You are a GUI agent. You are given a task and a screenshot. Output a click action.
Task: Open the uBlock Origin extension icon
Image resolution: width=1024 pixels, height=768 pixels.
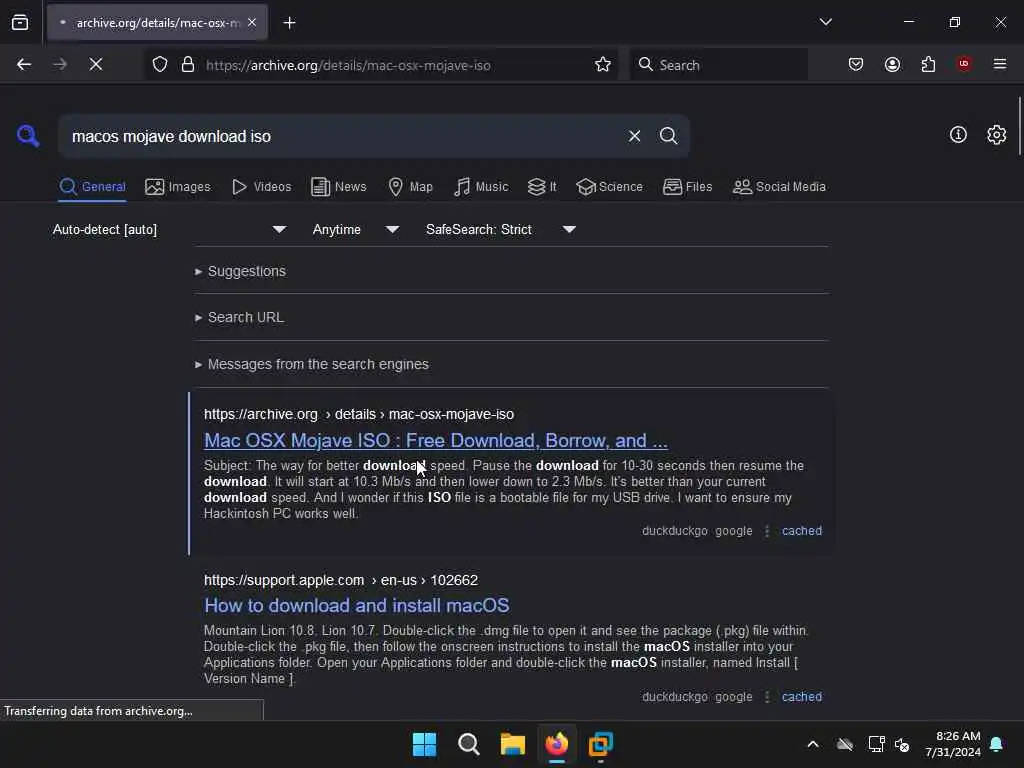(x=963, y=64)
